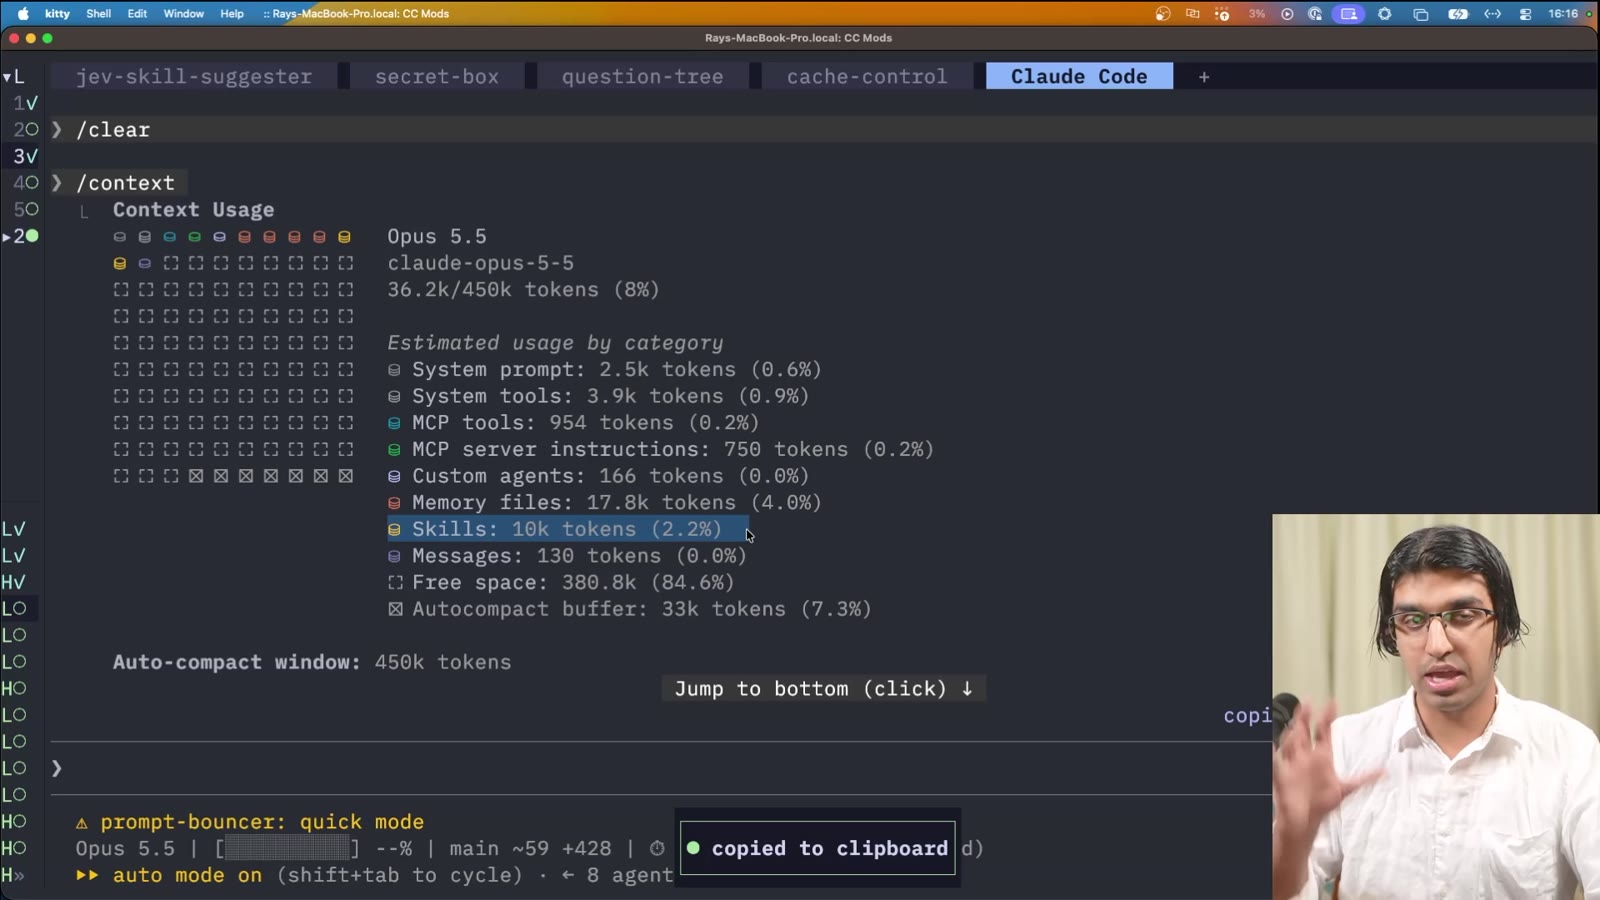Click the 'MCP tools: 954 tokens' line
The width and height of the screenshot is (1600, 900).
[x=573, y=422]
